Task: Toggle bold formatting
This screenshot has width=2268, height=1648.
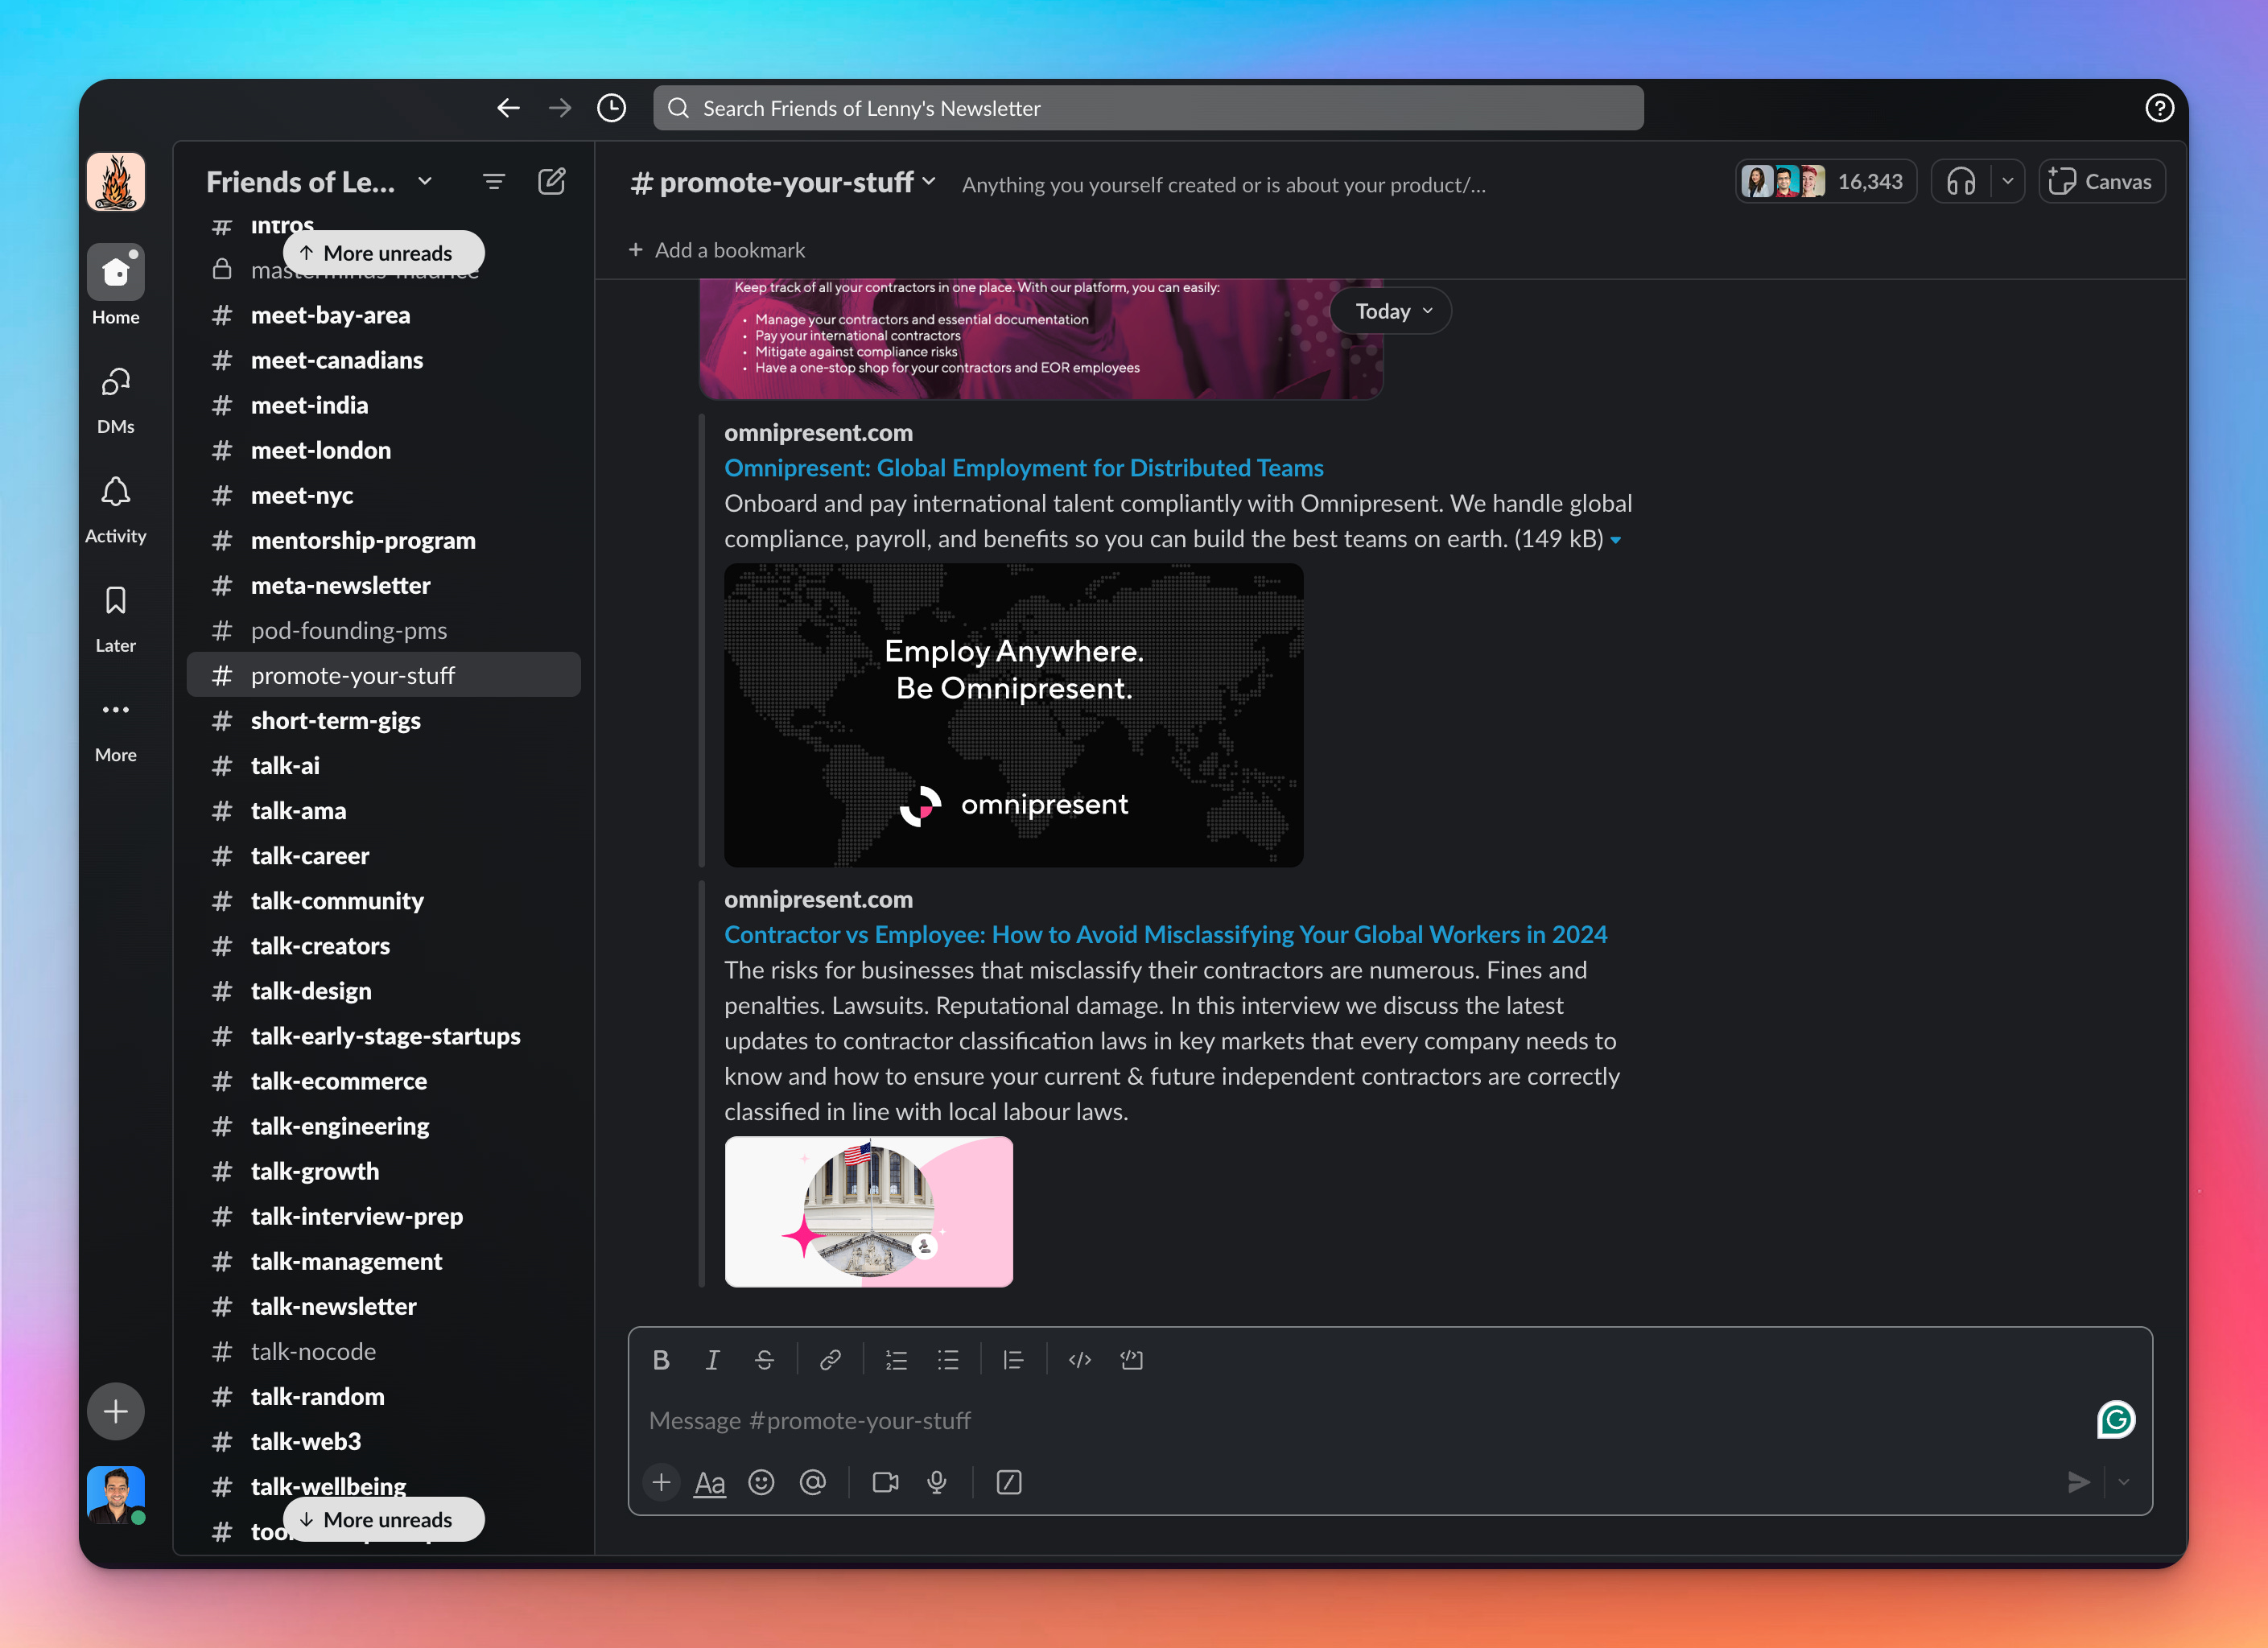Action: pyautogui.click(x=661, y=1360)
